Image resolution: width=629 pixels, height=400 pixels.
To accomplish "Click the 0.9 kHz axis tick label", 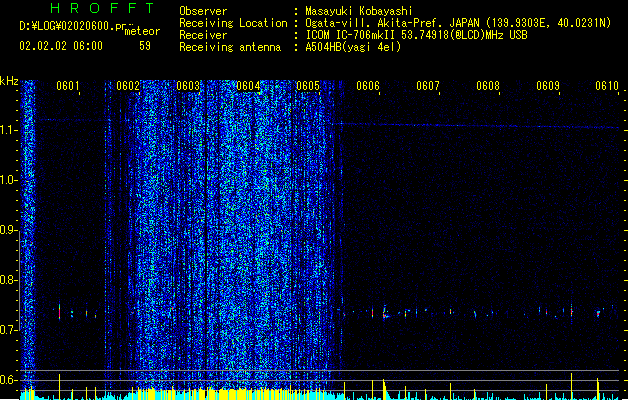I will 9,230.
